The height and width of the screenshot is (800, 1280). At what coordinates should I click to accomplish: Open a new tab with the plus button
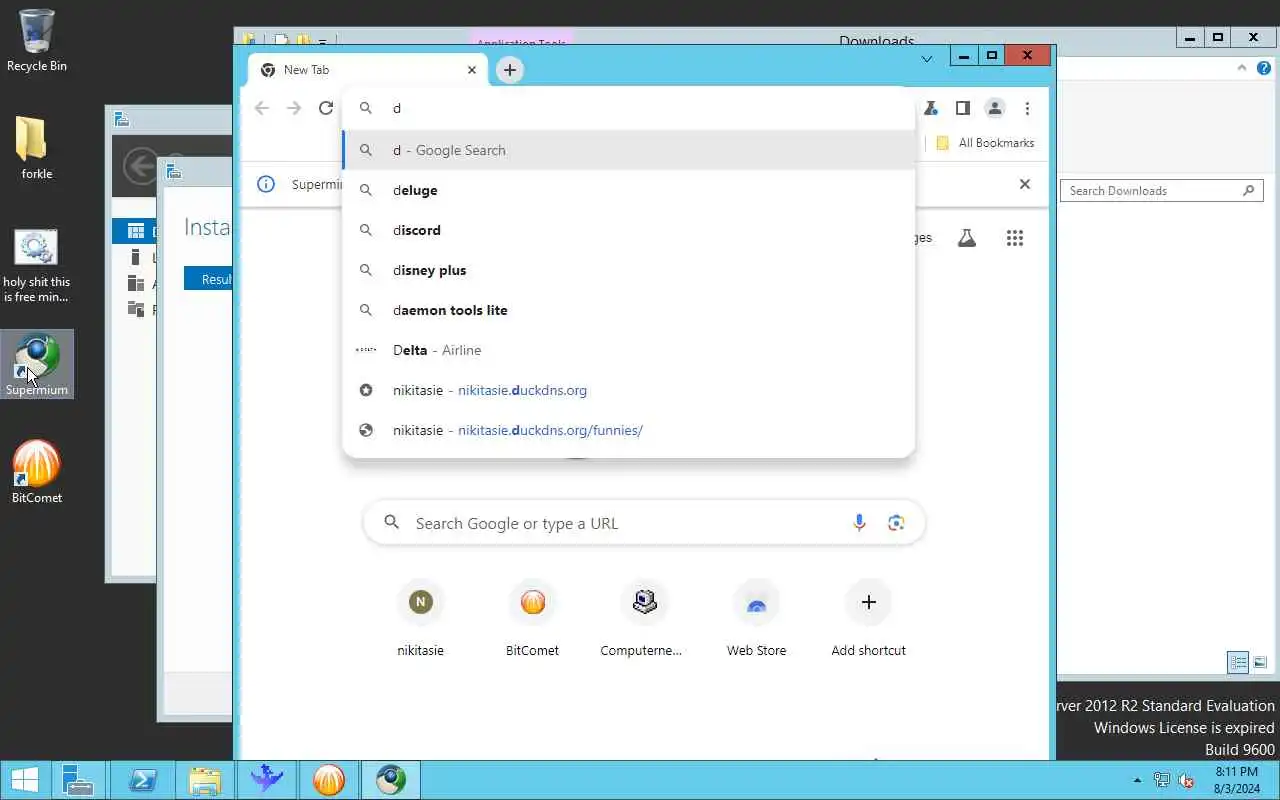(510, 70)
